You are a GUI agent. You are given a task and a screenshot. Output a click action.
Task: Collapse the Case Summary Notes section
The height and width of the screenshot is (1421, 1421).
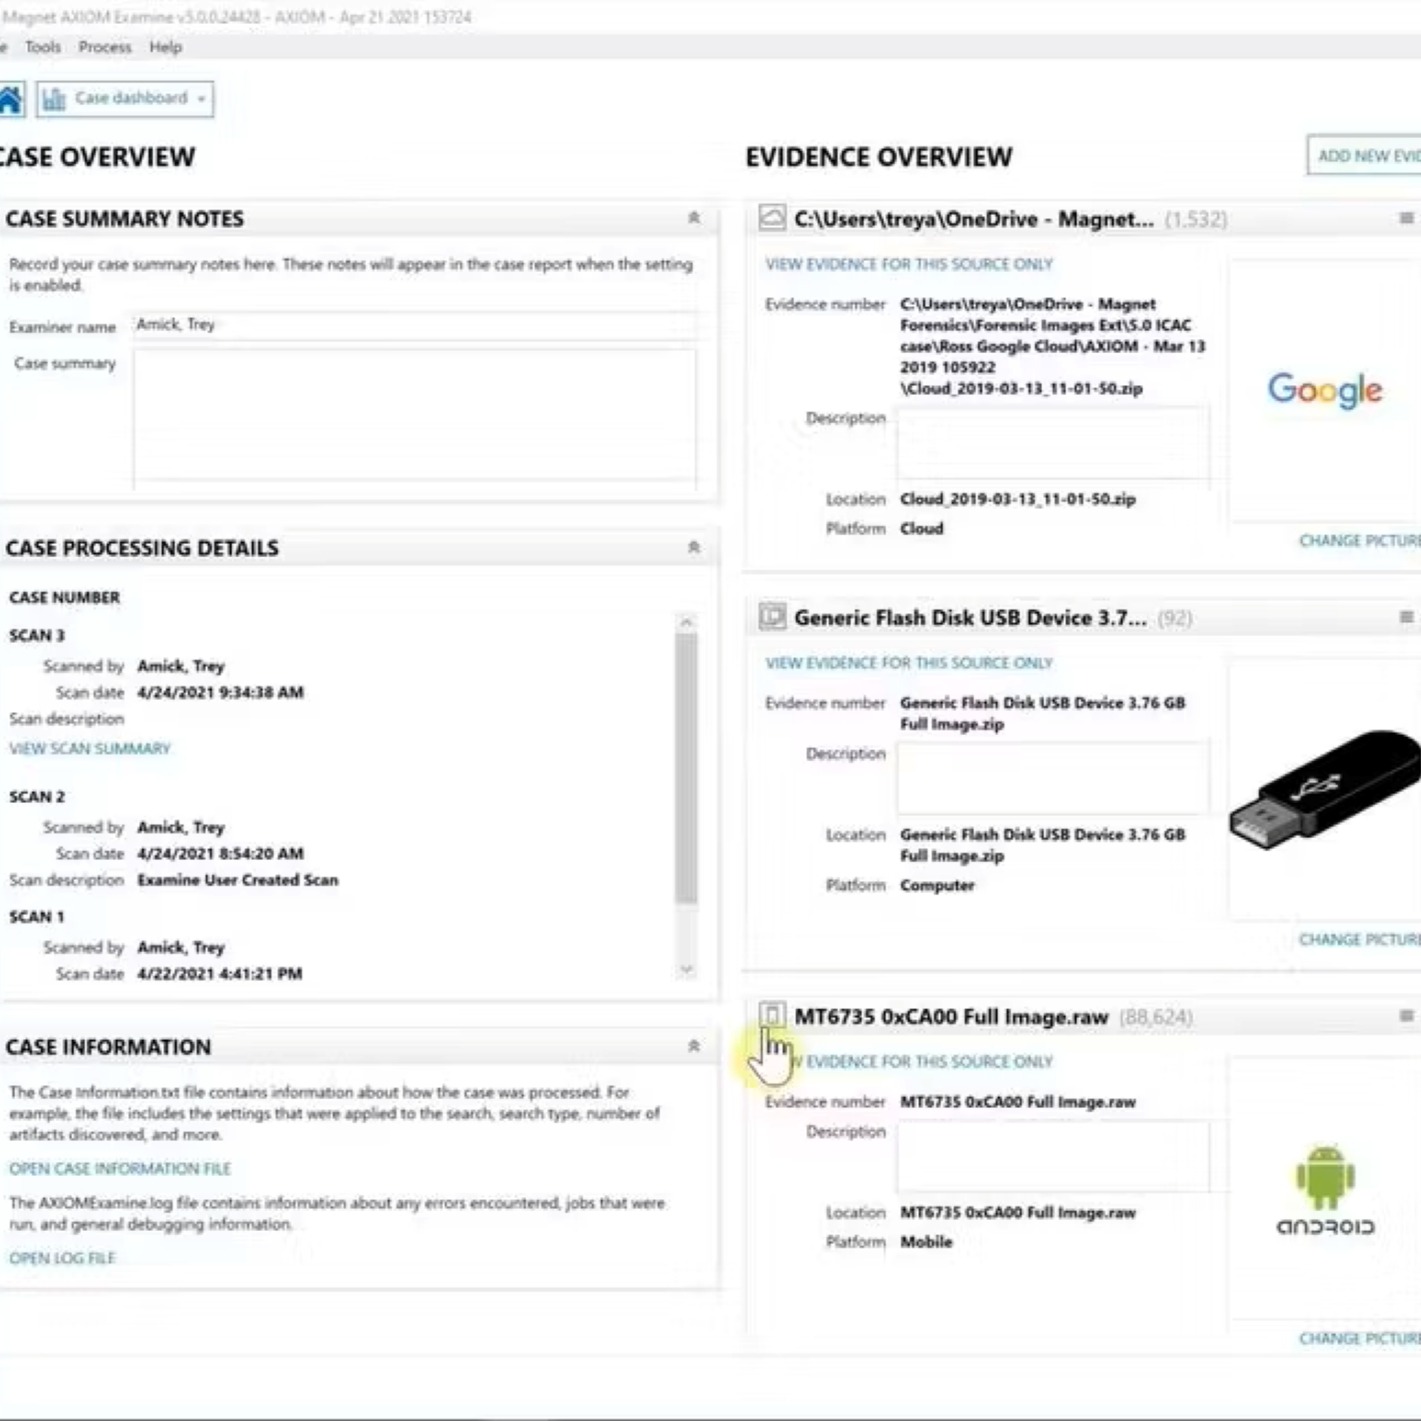pyautogui.click(x=694, y=218)
